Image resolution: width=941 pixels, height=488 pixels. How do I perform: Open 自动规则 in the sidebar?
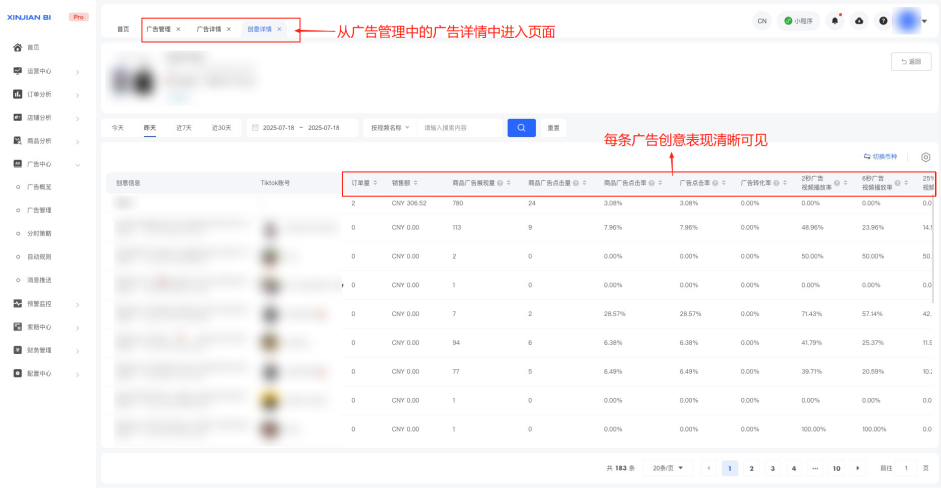pos(39,257)
